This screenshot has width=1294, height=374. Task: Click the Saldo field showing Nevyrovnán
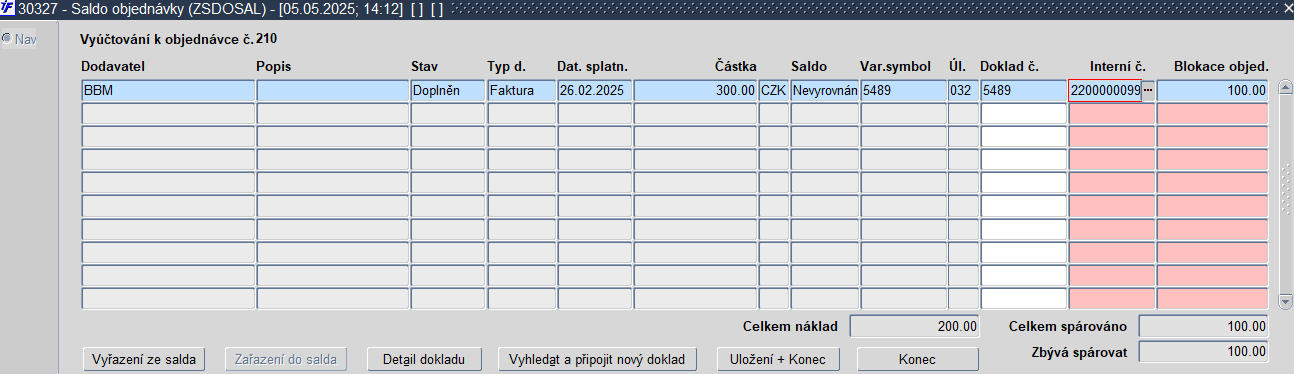(x=824, y=90)
